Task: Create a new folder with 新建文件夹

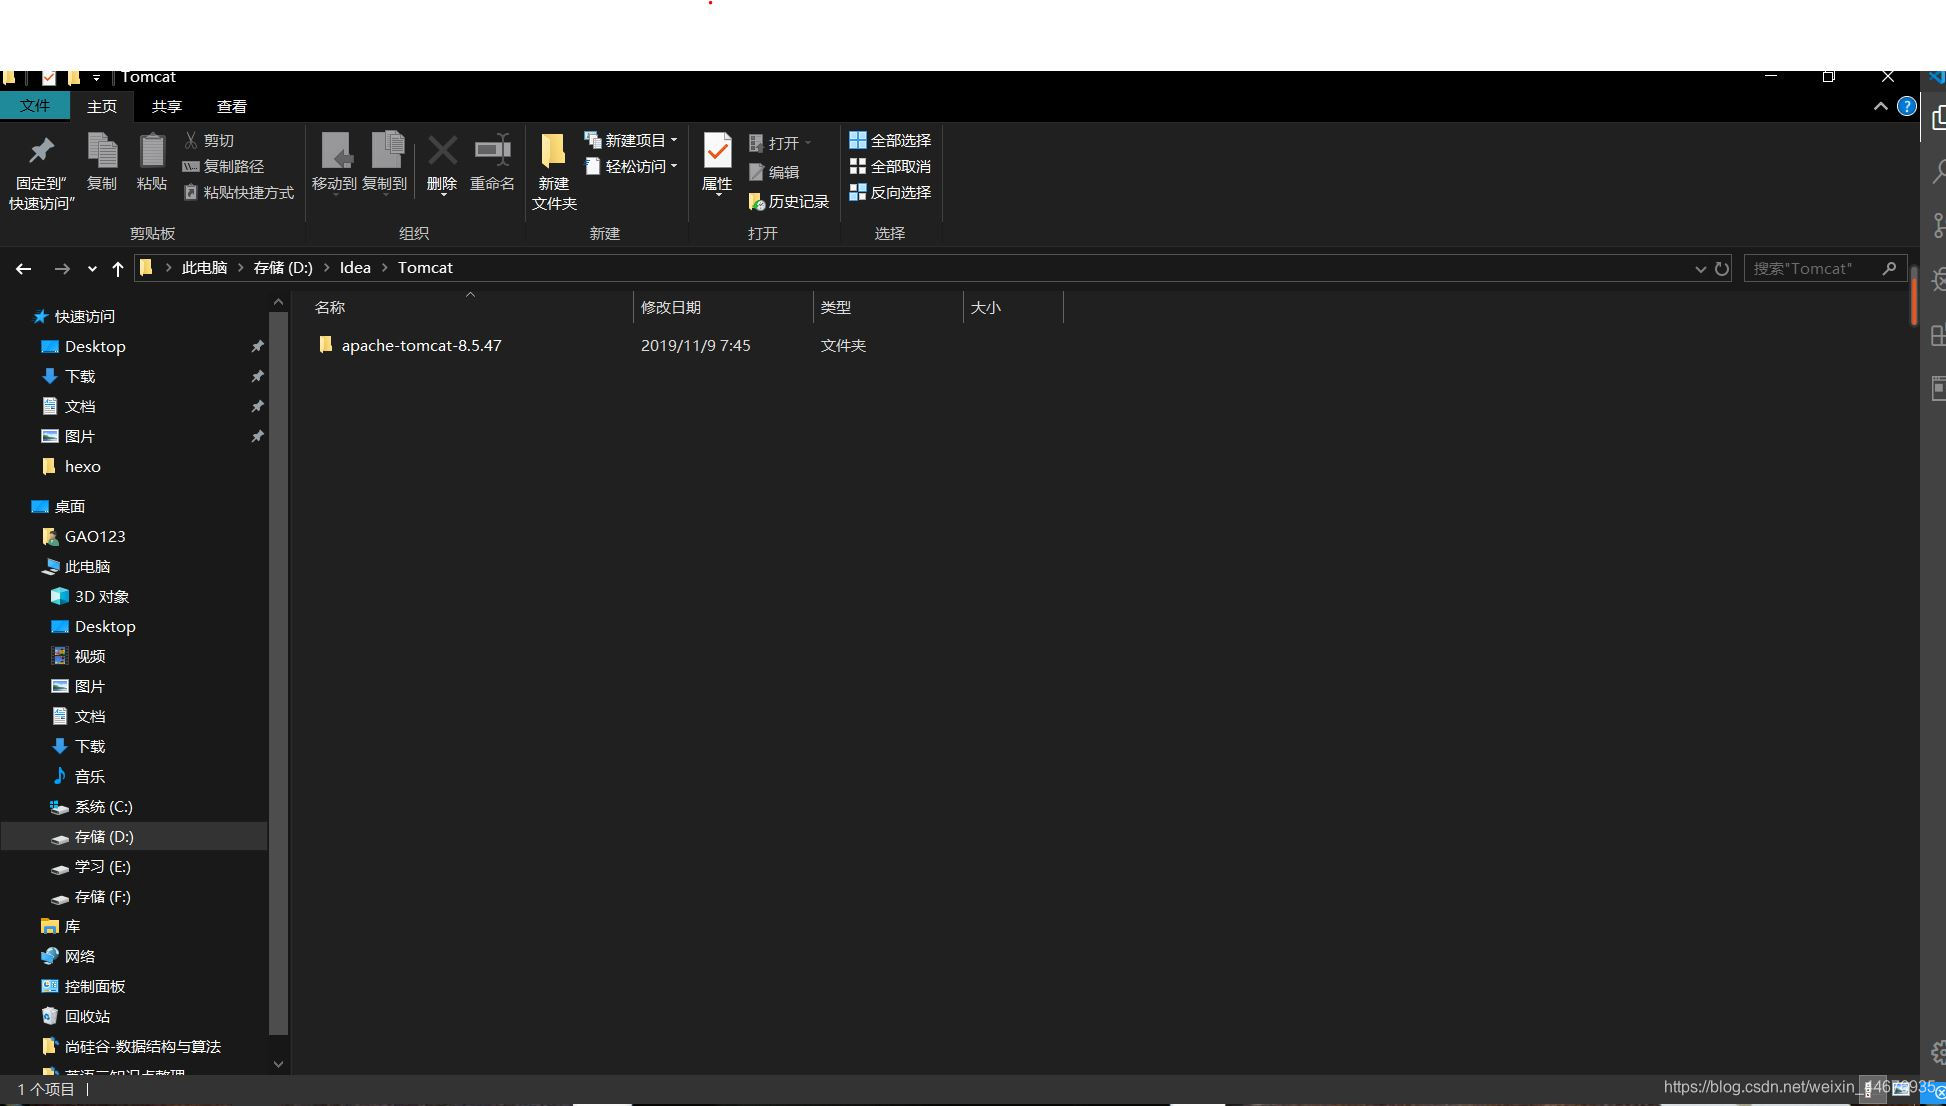Action: click(x=554, y=171)
